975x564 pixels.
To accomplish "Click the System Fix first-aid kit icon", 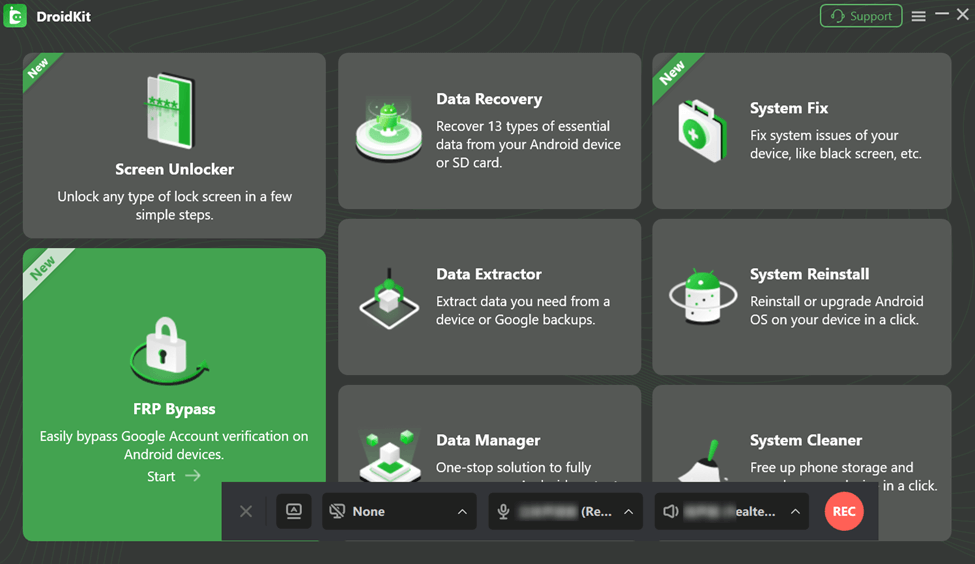I will (x=702, y=131).
